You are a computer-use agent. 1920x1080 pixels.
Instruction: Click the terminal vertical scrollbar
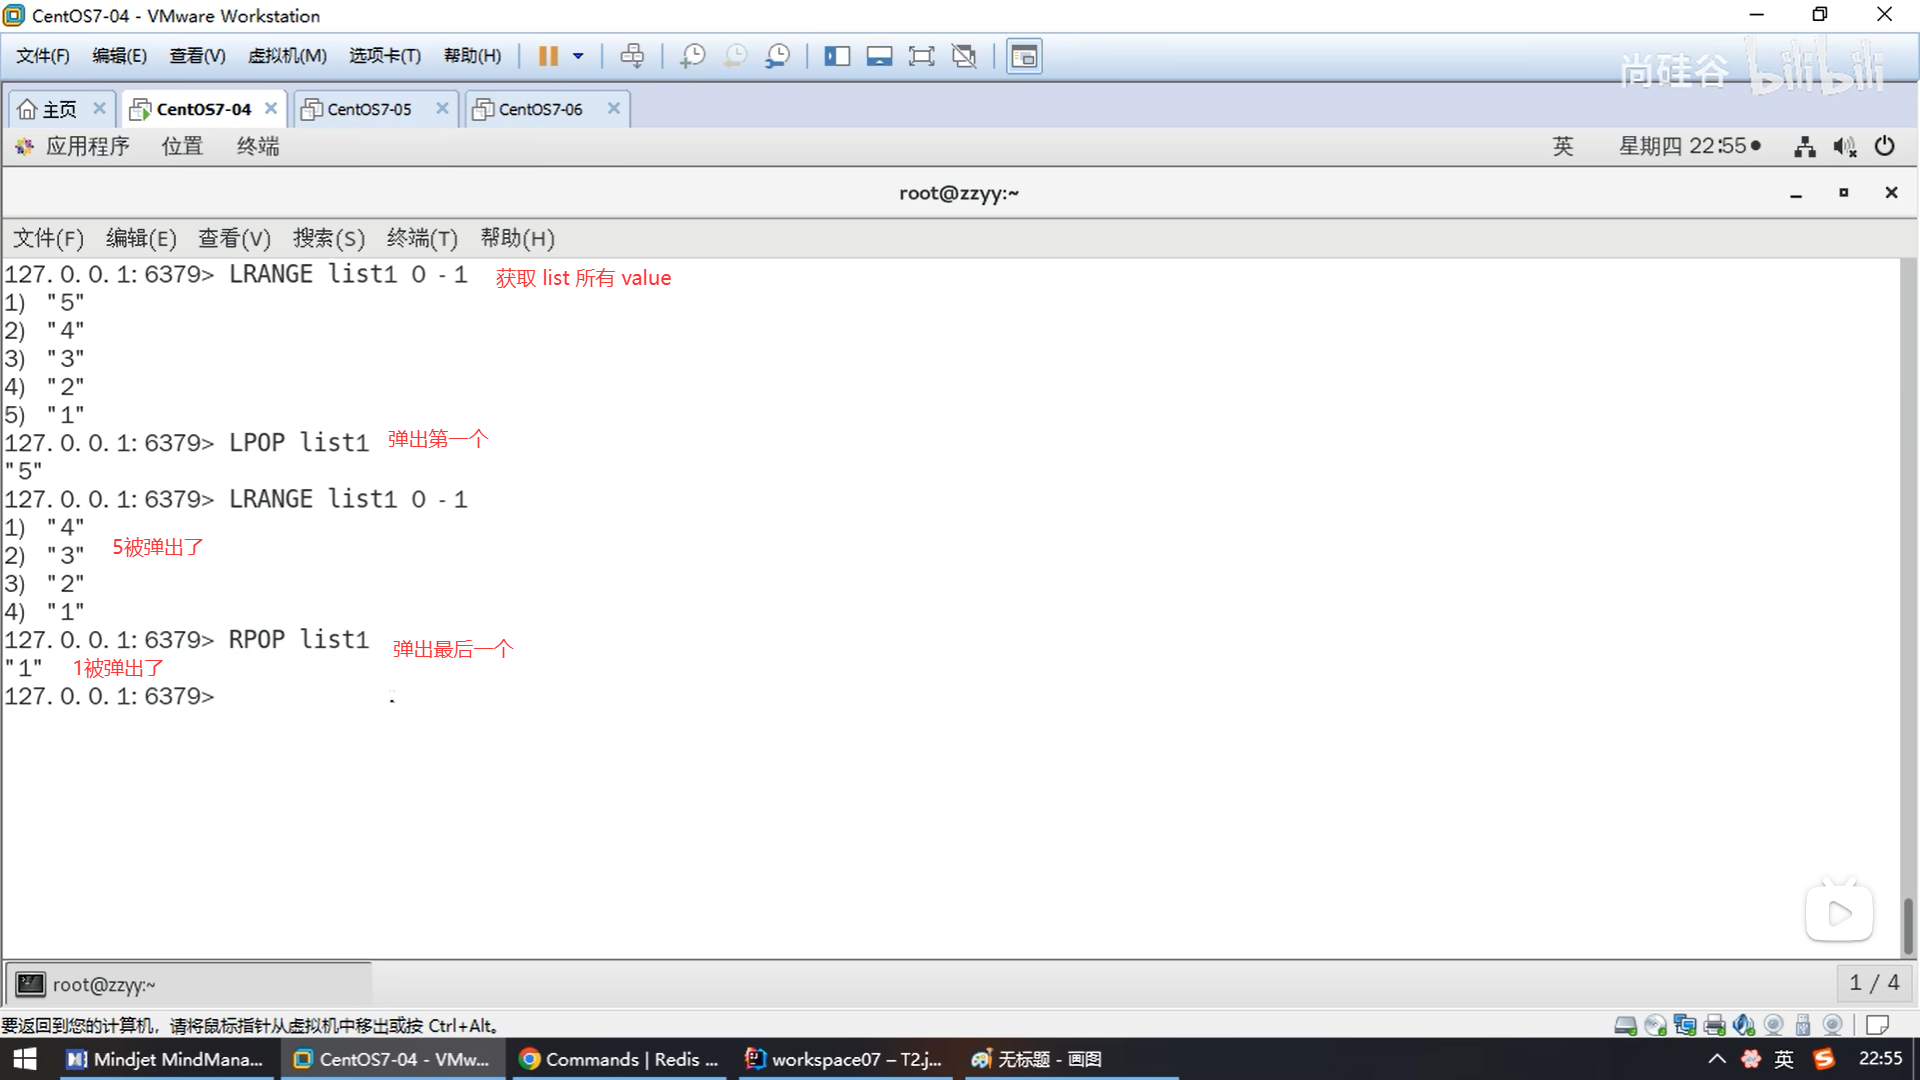pyautogui.click(x=1907, y=925)
